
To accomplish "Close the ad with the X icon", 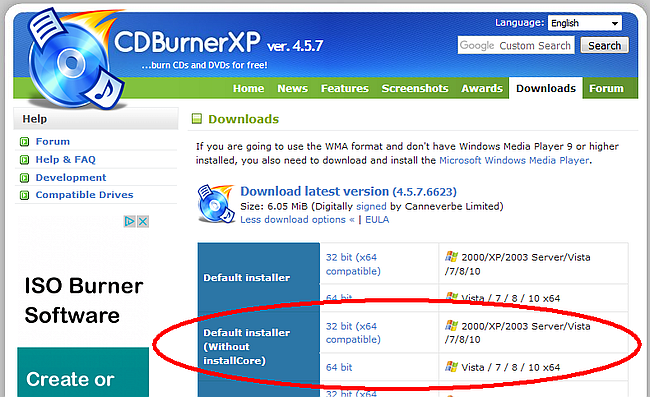I will (x=143, y=221).
